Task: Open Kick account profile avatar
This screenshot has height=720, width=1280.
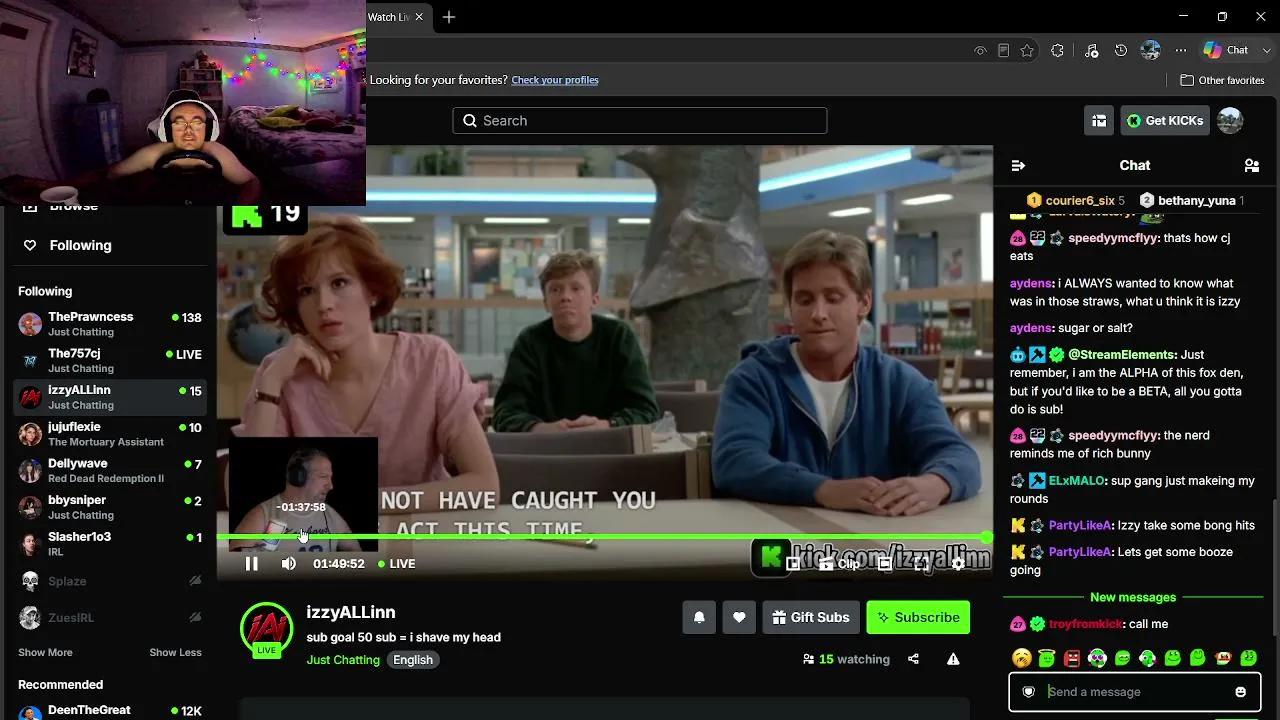Action: [x=1230, y=121]
